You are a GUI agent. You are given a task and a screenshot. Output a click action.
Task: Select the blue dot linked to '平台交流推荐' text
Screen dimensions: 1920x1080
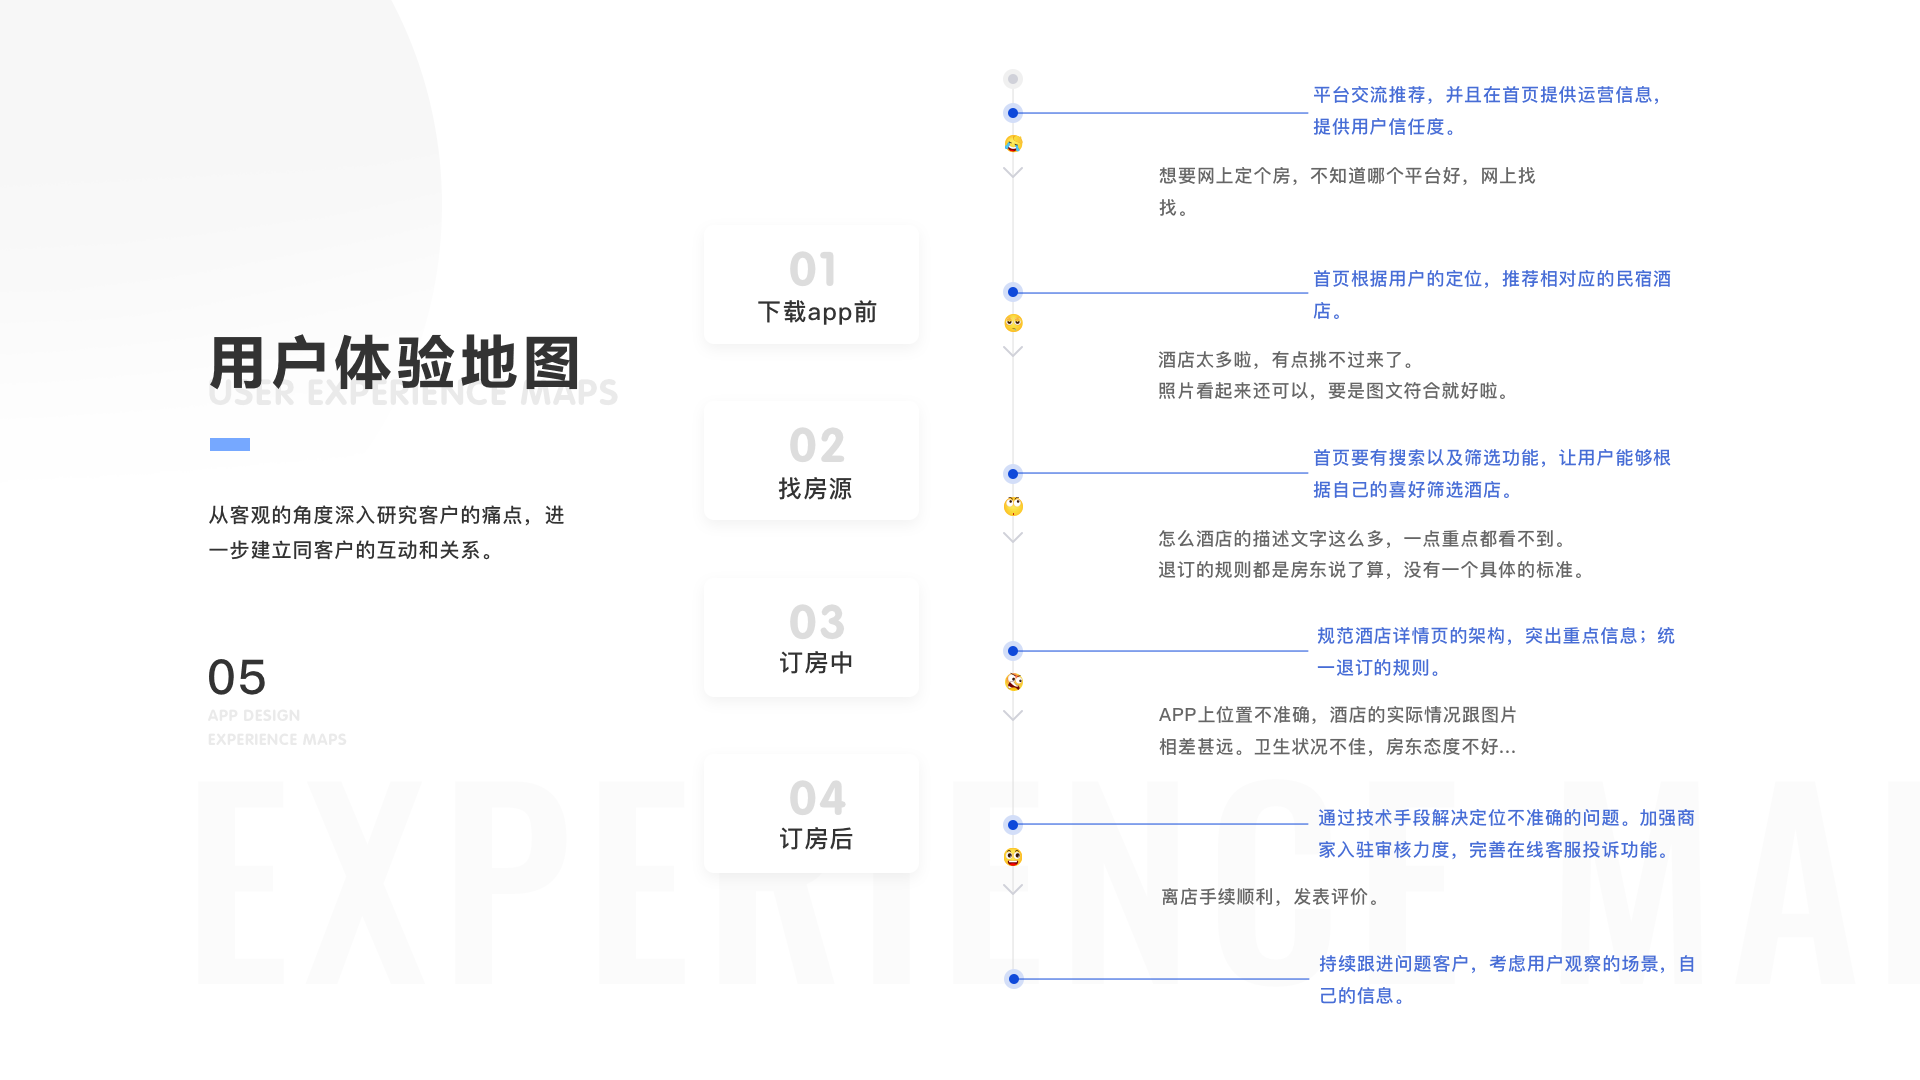tap(1013, 113)
